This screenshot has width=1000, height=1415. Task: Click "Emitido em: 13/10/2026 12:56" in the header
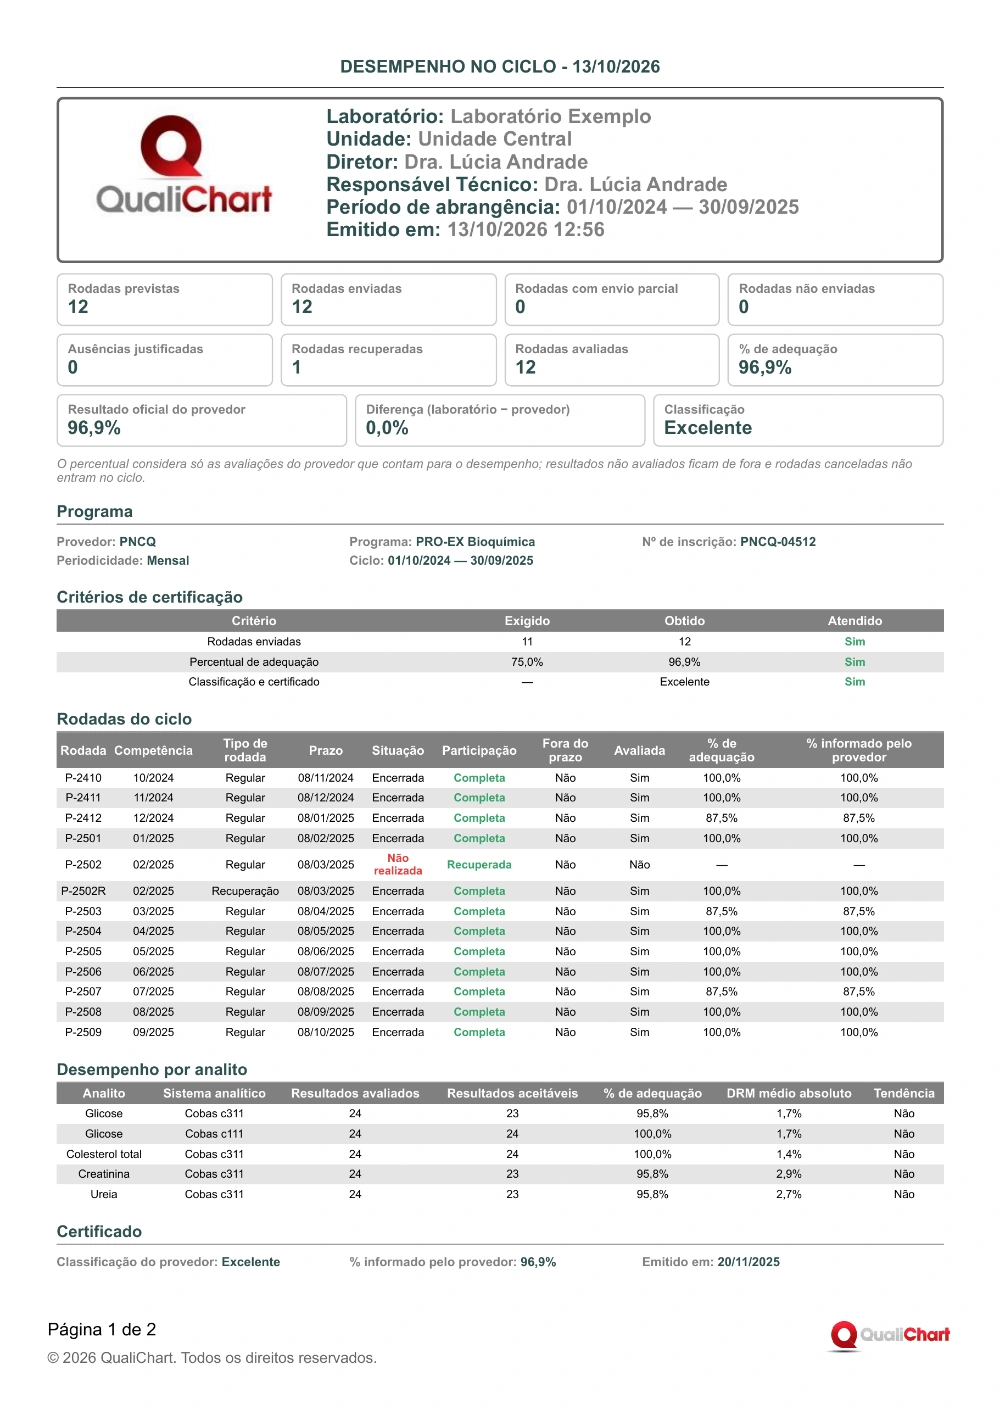point(466,230)
